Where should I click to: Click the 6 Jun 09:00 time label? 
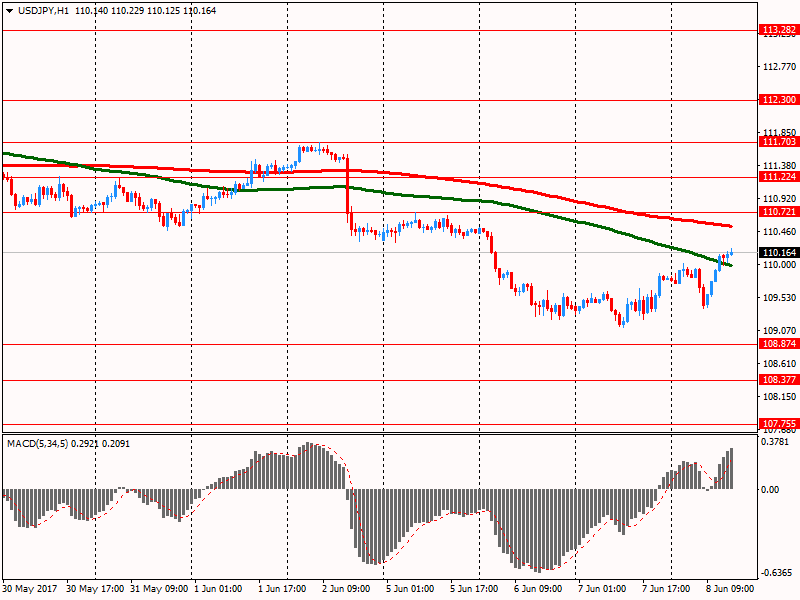(x=538, y=589)
